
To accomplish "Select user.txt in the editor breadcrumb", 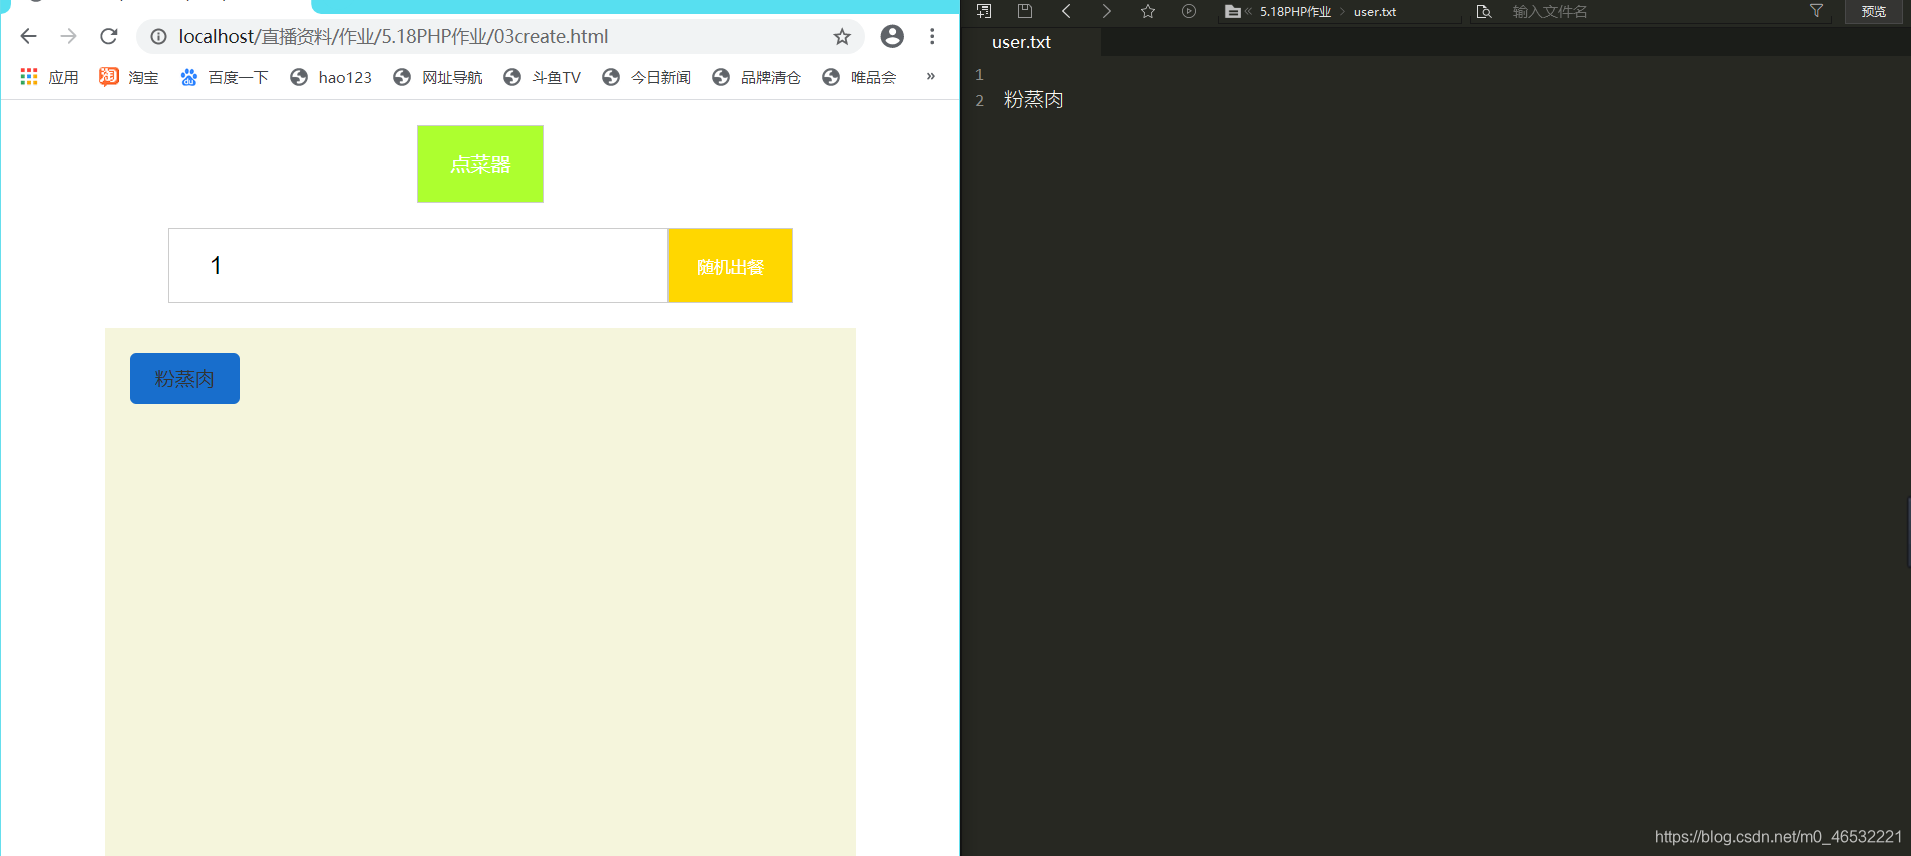I will pos(1375,12).
